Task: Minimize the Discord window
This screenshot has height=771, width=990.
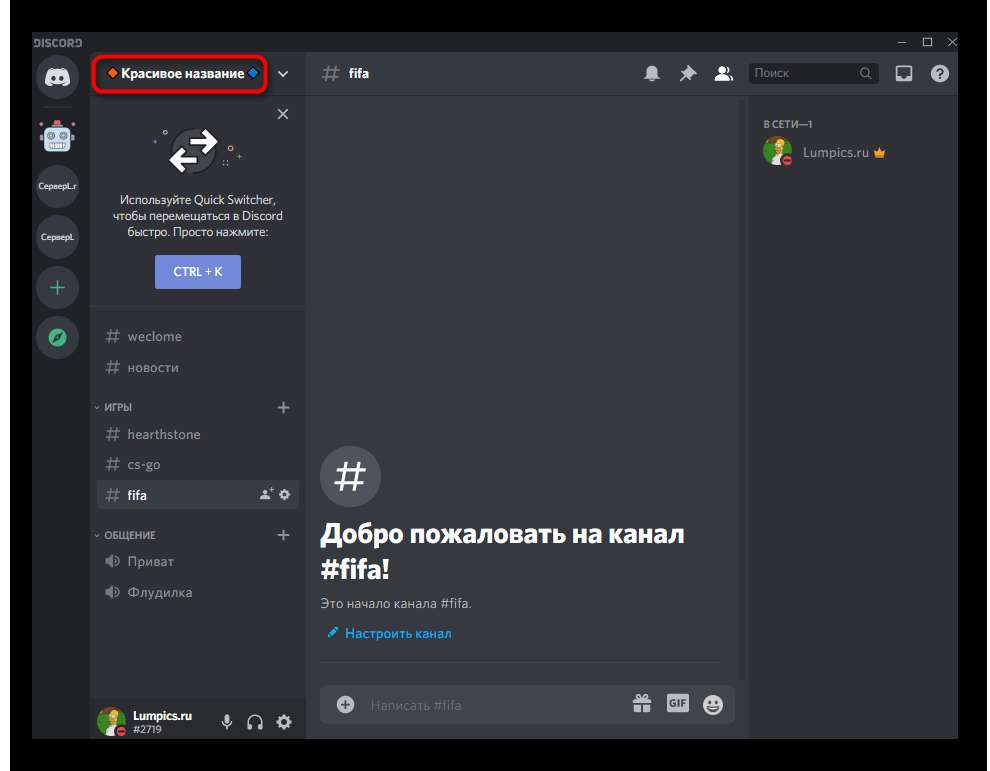Action: (x=902, y=42)
